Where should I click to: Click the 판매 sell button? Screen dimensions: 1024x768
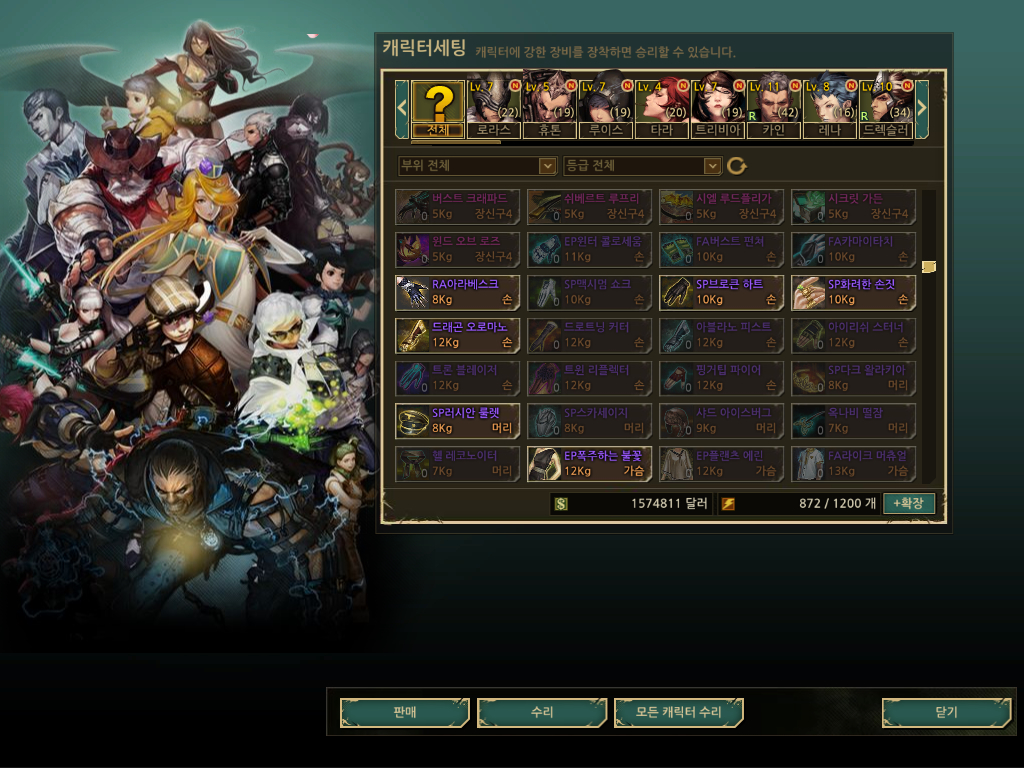pyautogui.click(x=405, y=712)
